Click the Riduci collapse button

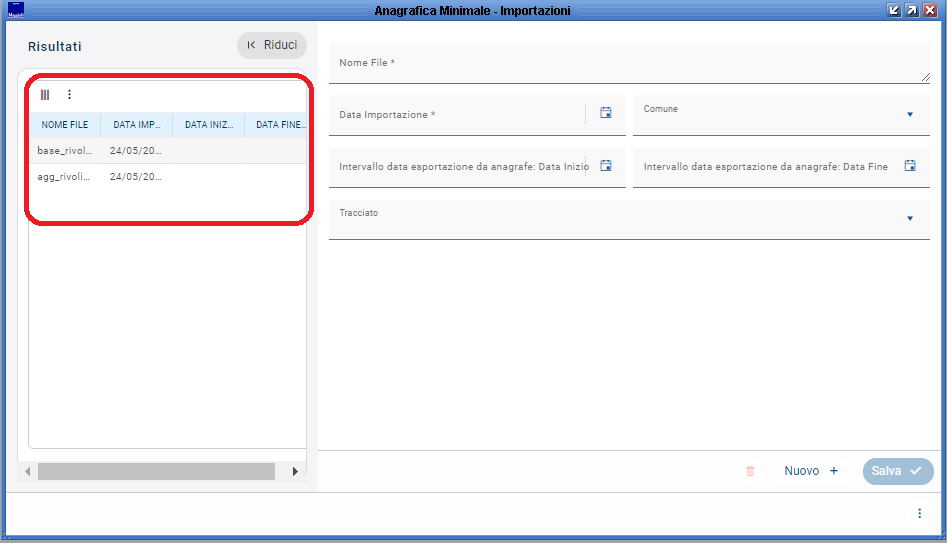click(272, 45)
